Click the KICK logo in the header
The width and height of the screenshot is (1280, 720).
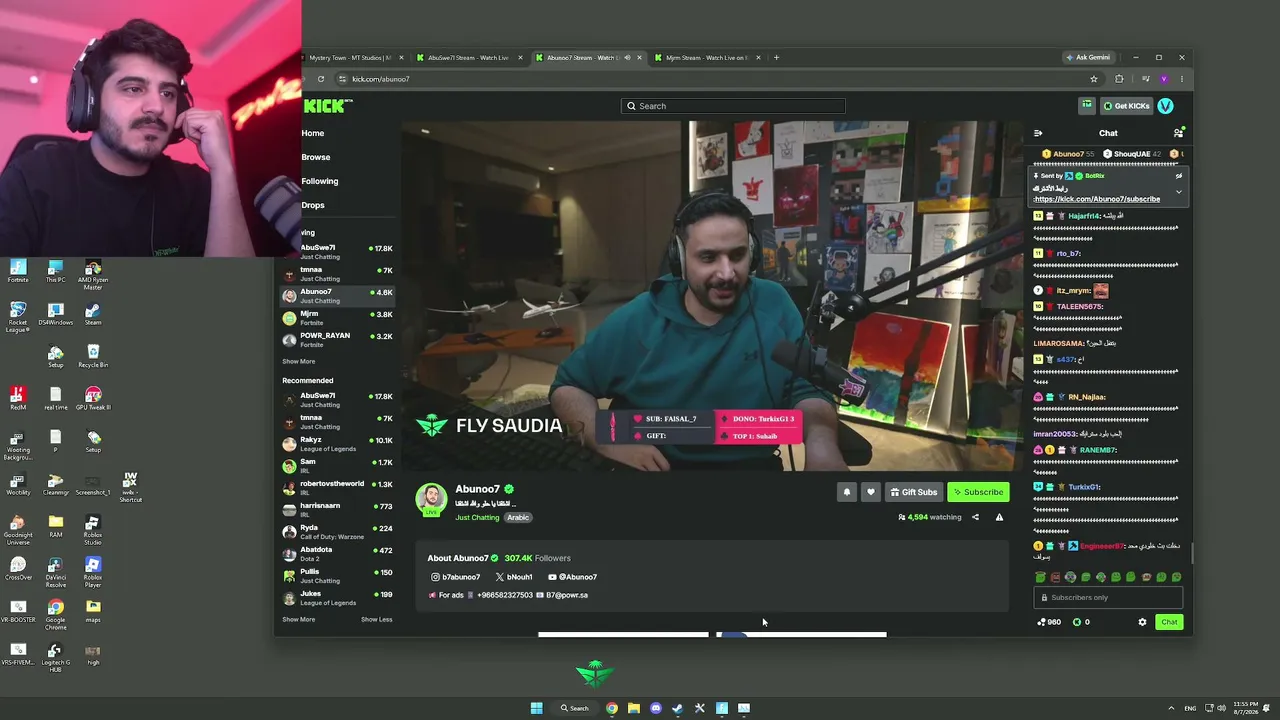point(326,106)
